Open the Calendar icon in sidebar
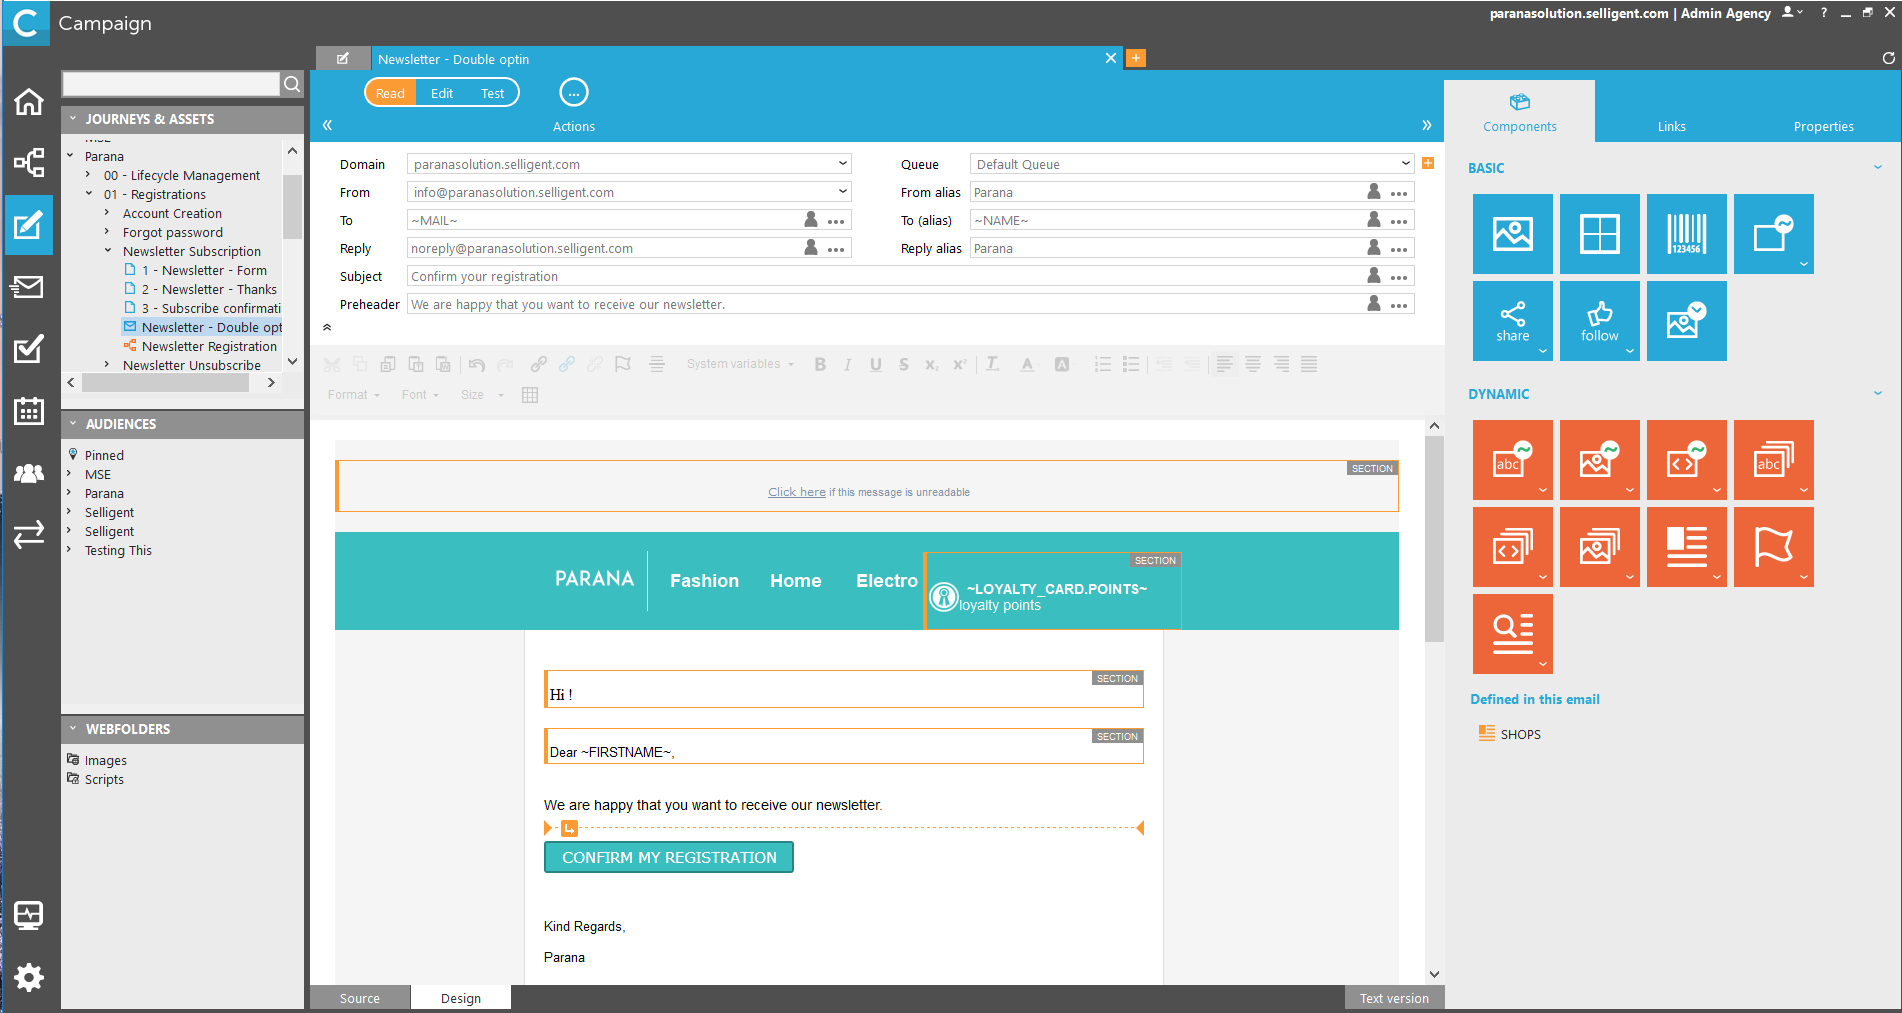 point(29,411)
